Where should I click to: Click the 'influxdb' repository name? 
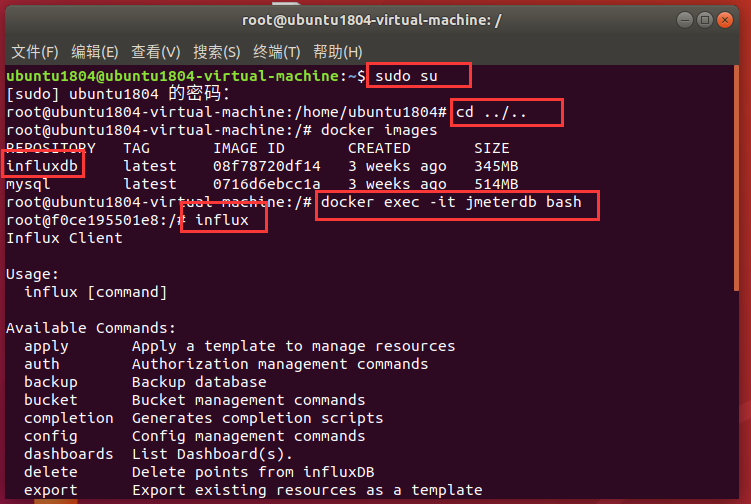pyautogui.click(x=42, y=166)
